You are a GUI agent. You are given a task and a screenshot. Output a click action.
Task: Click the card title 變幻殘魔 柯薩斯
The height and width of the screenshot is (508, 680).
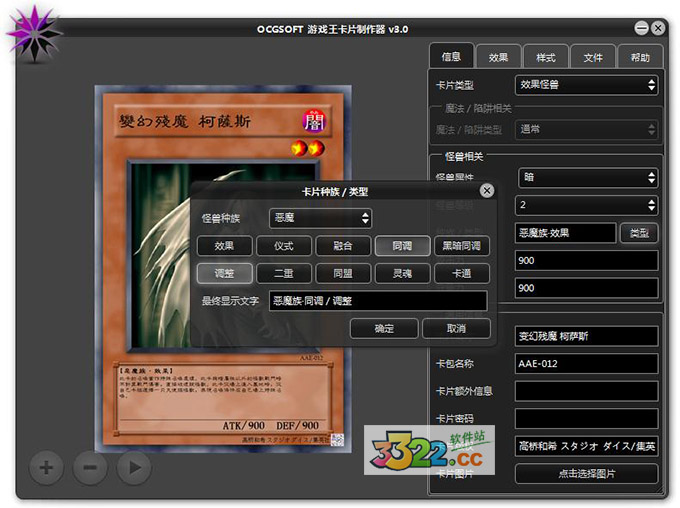click(185, 121)
